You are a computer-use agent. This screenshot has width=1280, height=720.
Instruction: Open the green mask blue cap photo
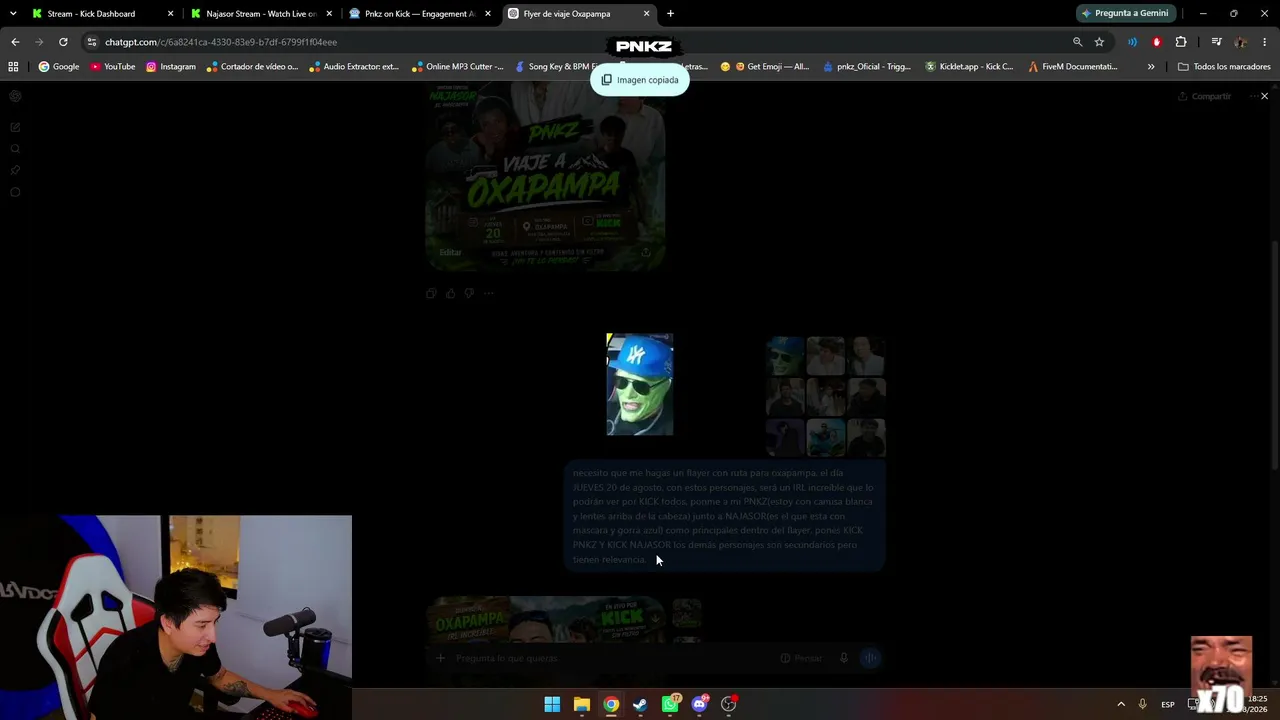[640, 385]
